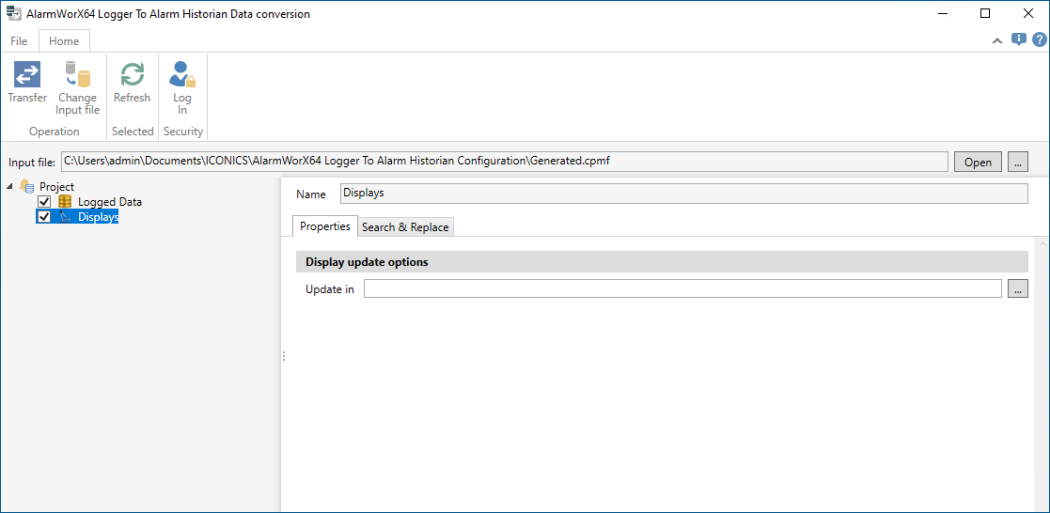Screen dimensions: 1050x513
Task: Collapse the ribbon with the chevron
Action: (997, 41)
